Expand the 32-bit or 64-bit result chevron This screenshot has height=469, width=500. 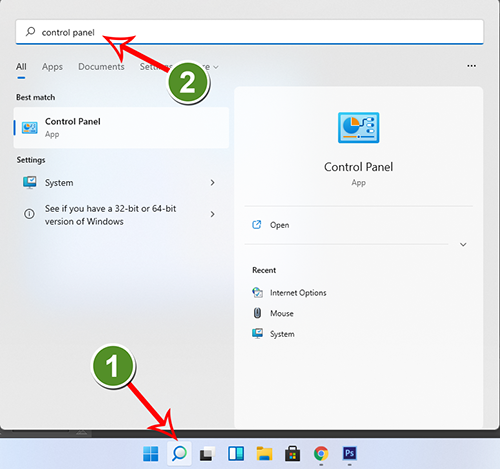click(212, 214)
